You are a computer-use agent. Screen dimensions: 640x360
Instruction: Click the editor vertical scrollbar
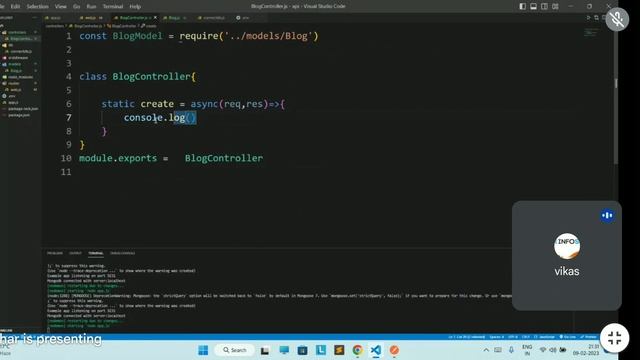tap(616, 94)
